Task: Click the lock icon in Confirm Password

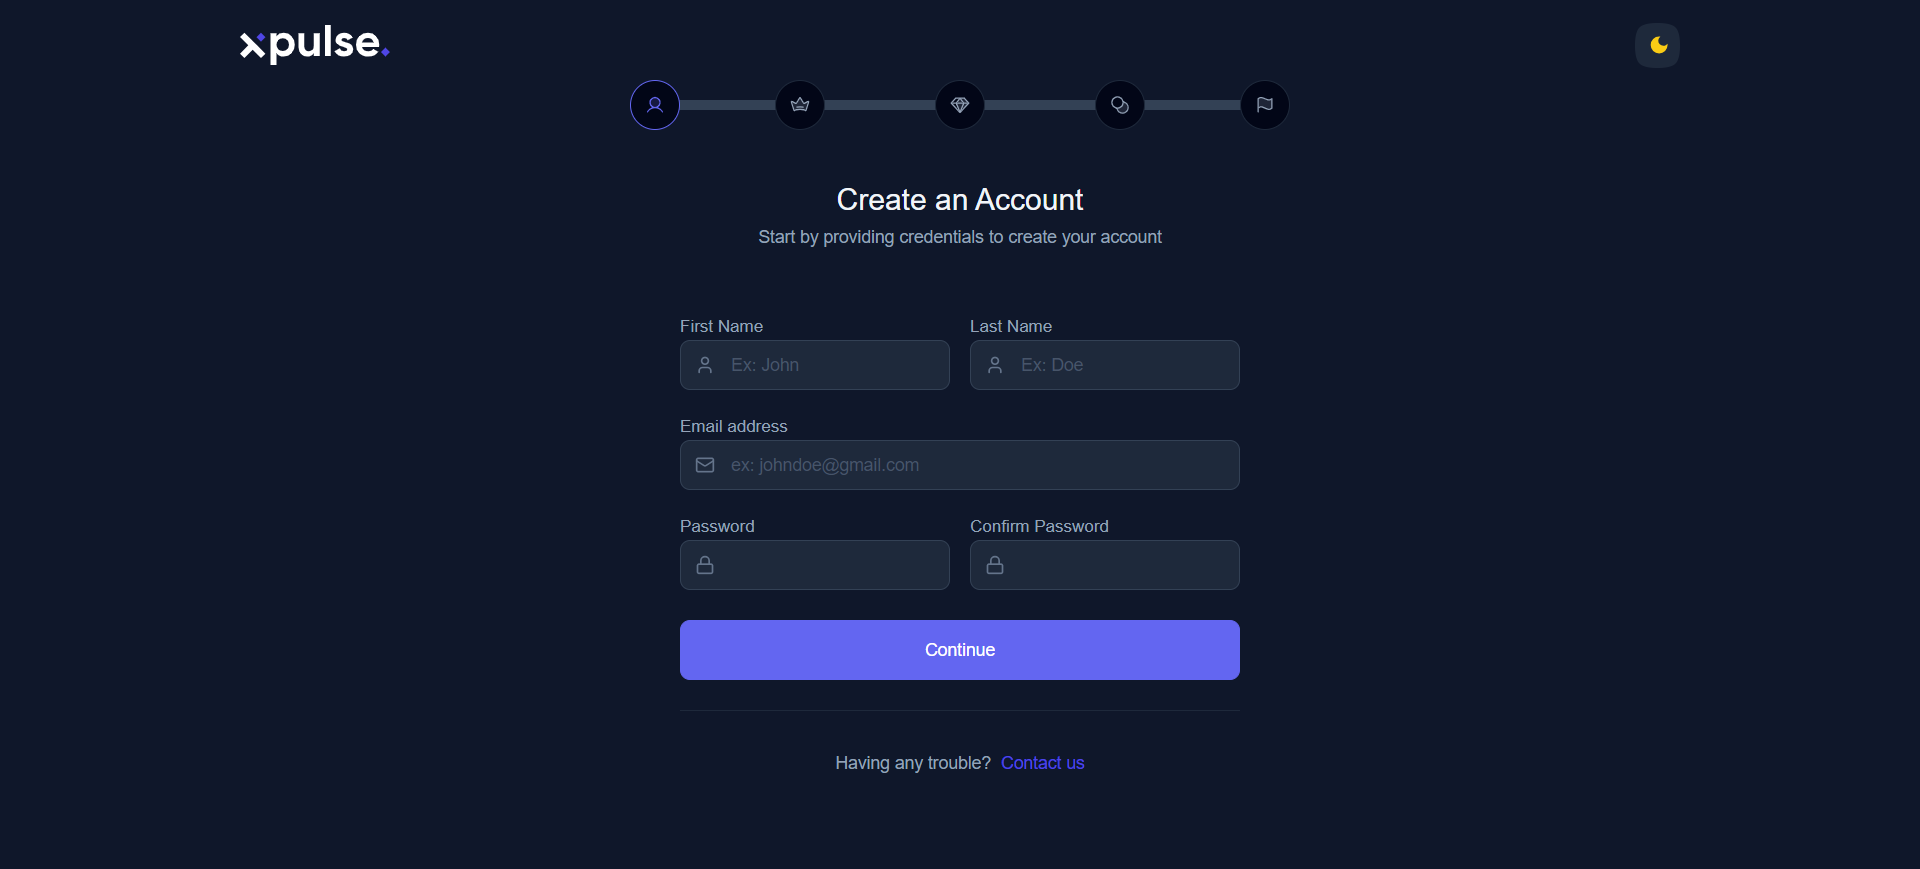Action: coord(995,565)
